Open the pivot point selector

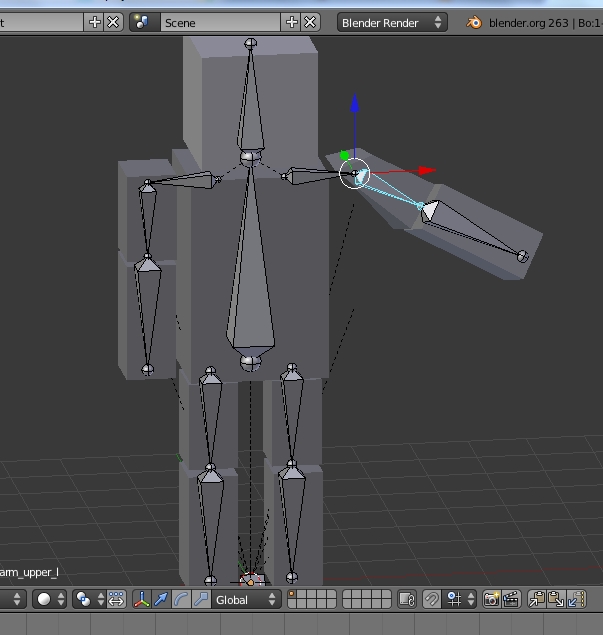coord(89,599)
